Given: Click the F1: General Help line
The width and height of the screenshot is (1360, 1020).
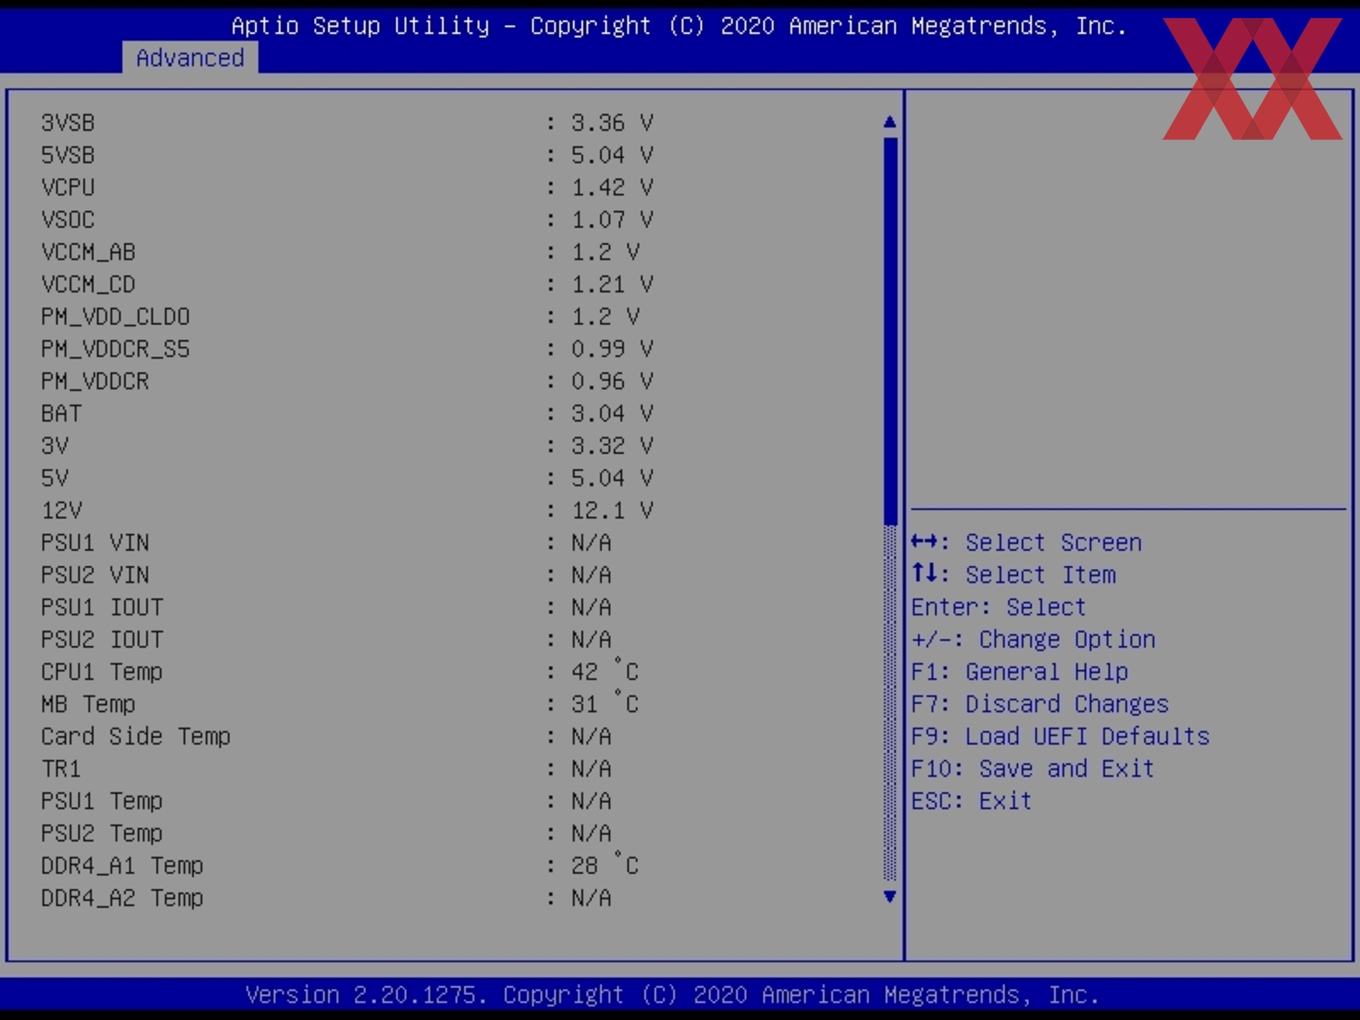Looking at the screenshot, I should [1020, 672].
